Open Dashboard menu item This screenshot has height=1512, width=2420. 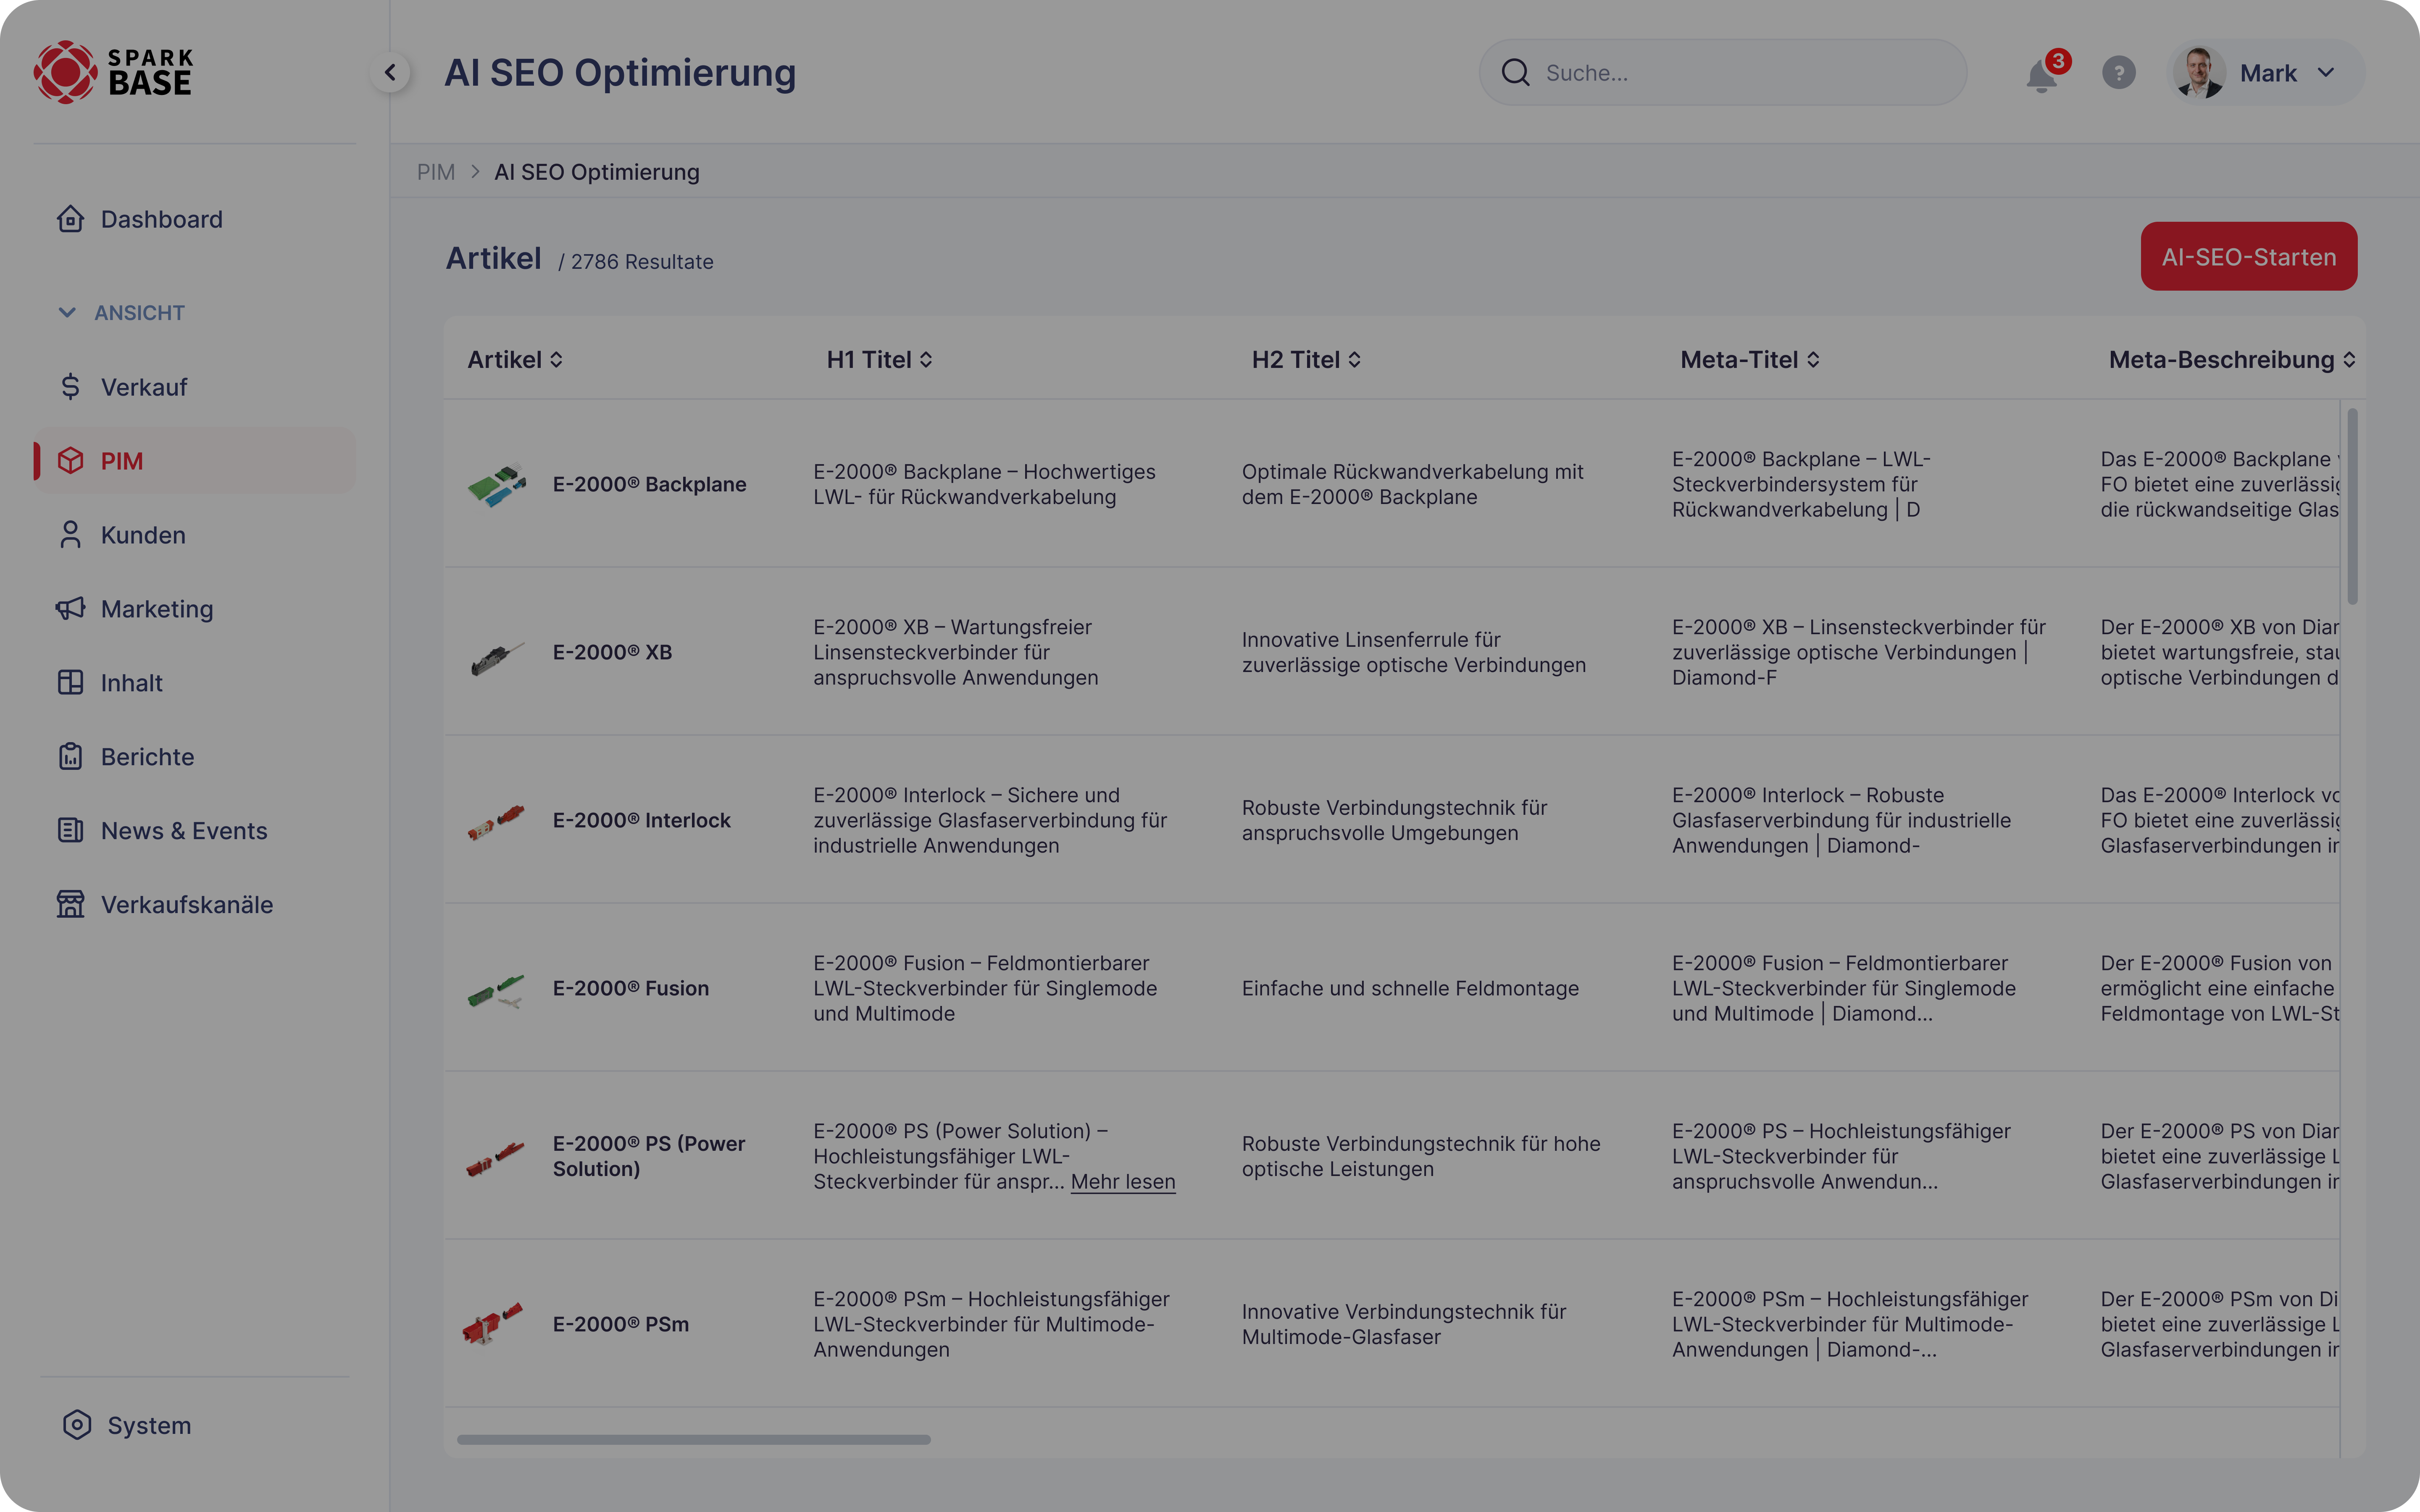195,219
